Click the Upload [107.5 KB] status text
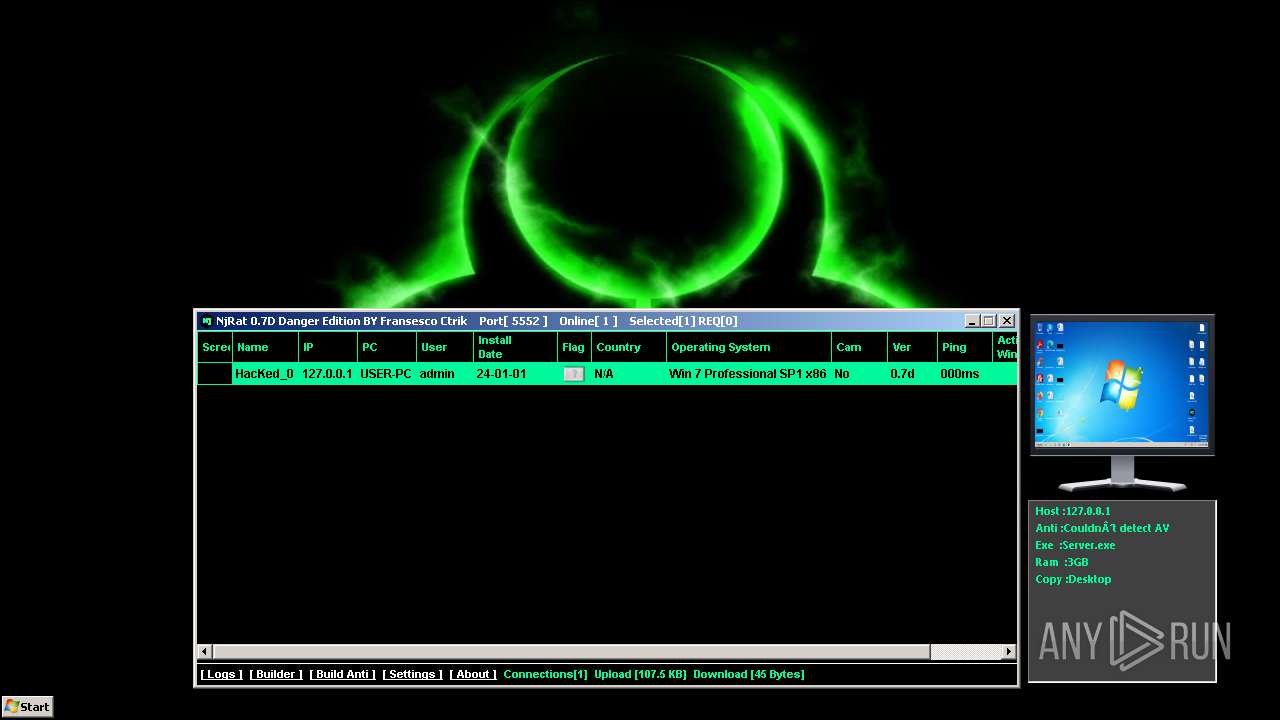Image resolution: width=1280 pixels, height=720 pixels. (x=640, y=674)
